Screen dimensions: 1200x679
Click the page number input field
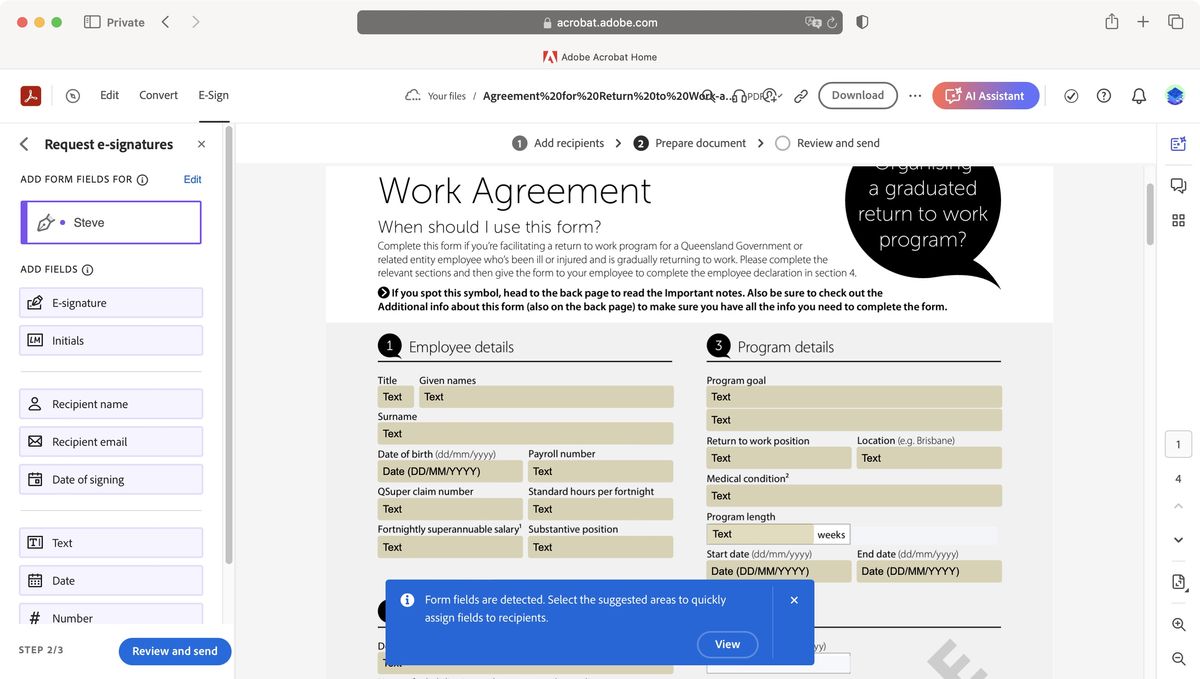click(1177, 443)
